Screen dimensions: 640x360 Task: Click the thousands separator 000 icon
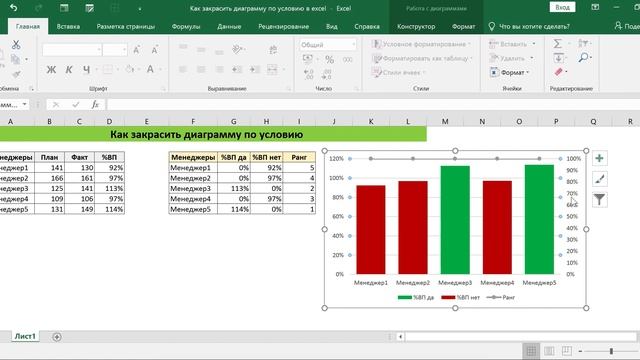pyautogui.click(x=347, y=60)
